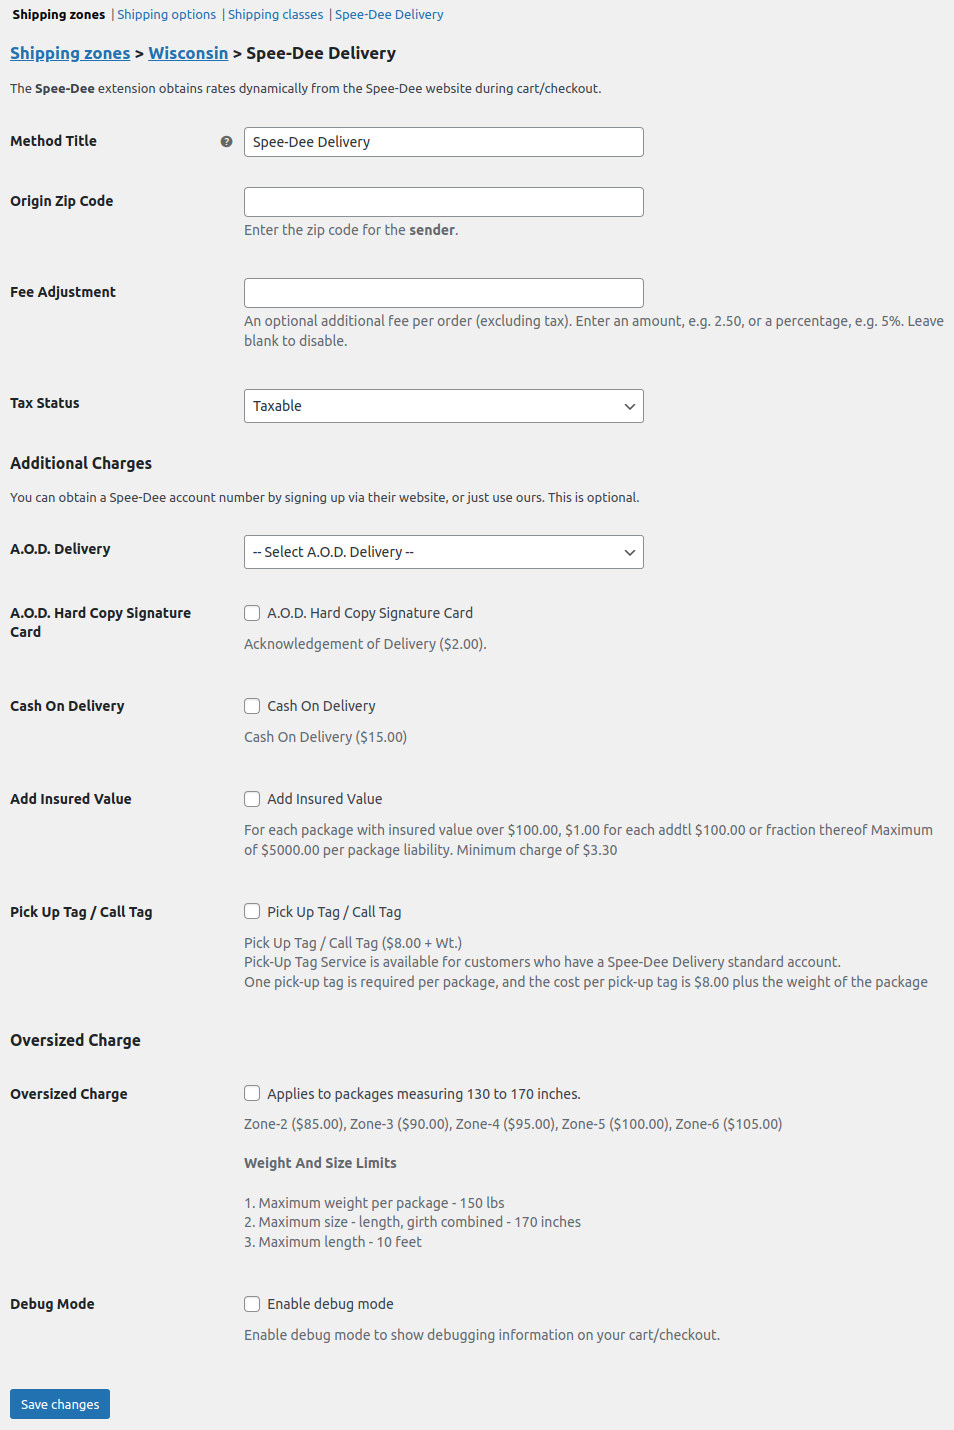
Task: Click the Method Title text field
Action: [443, 142]
